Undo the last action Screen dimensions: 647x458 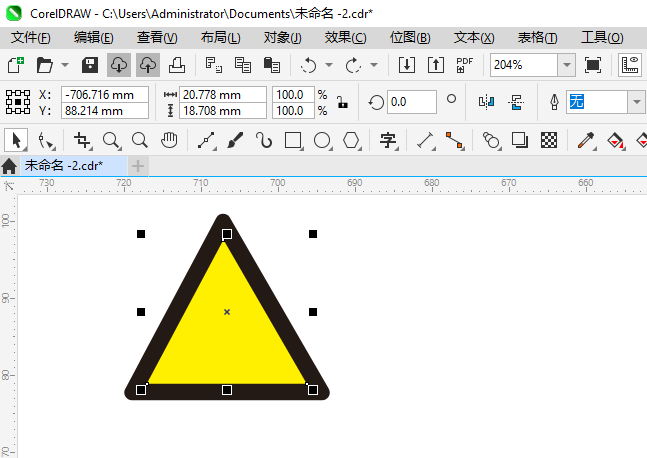[308, 65]
